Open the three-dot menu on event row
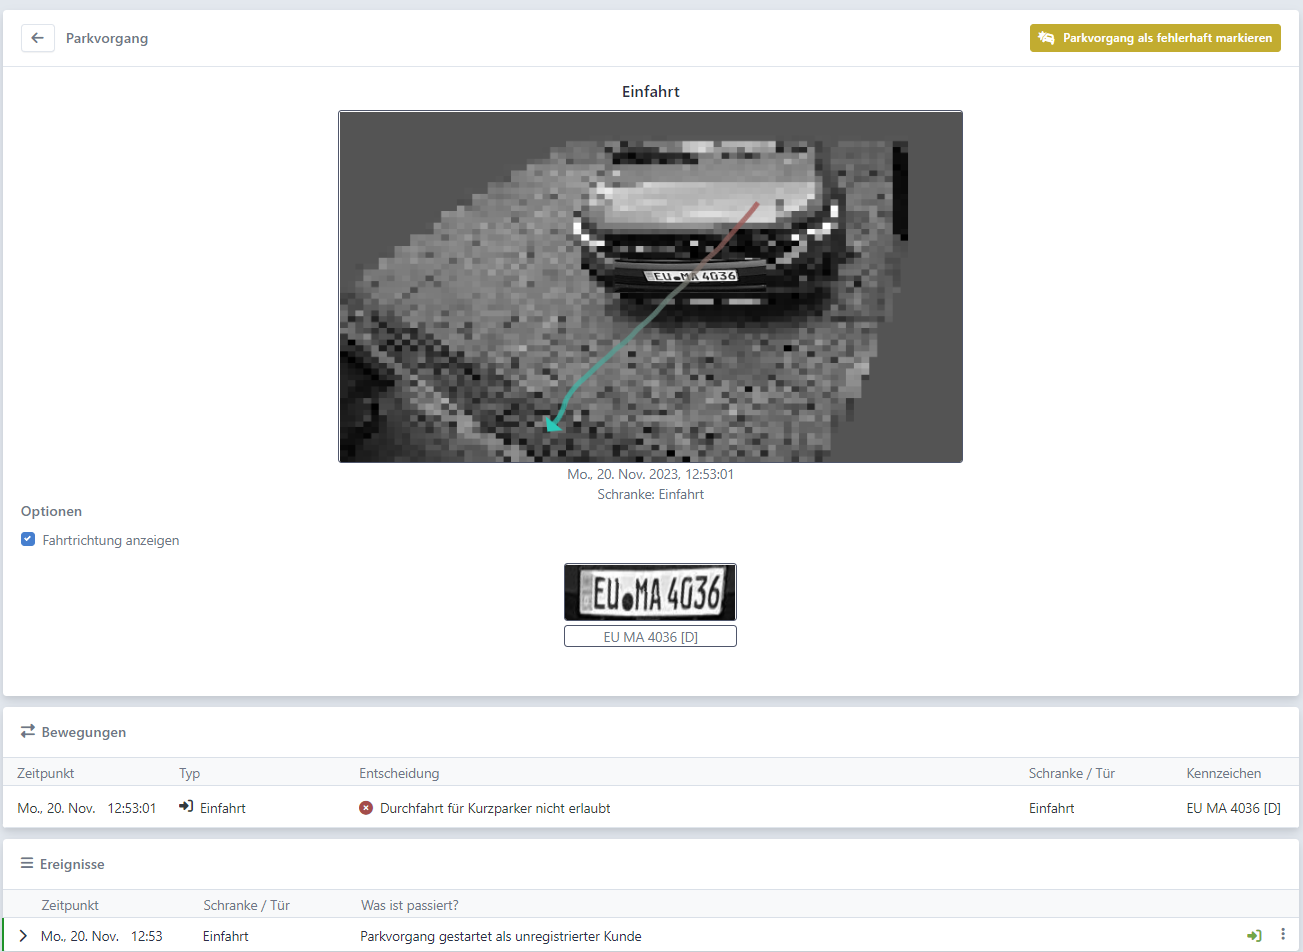The image size is (1303, 952). [x=1283, y=935]
